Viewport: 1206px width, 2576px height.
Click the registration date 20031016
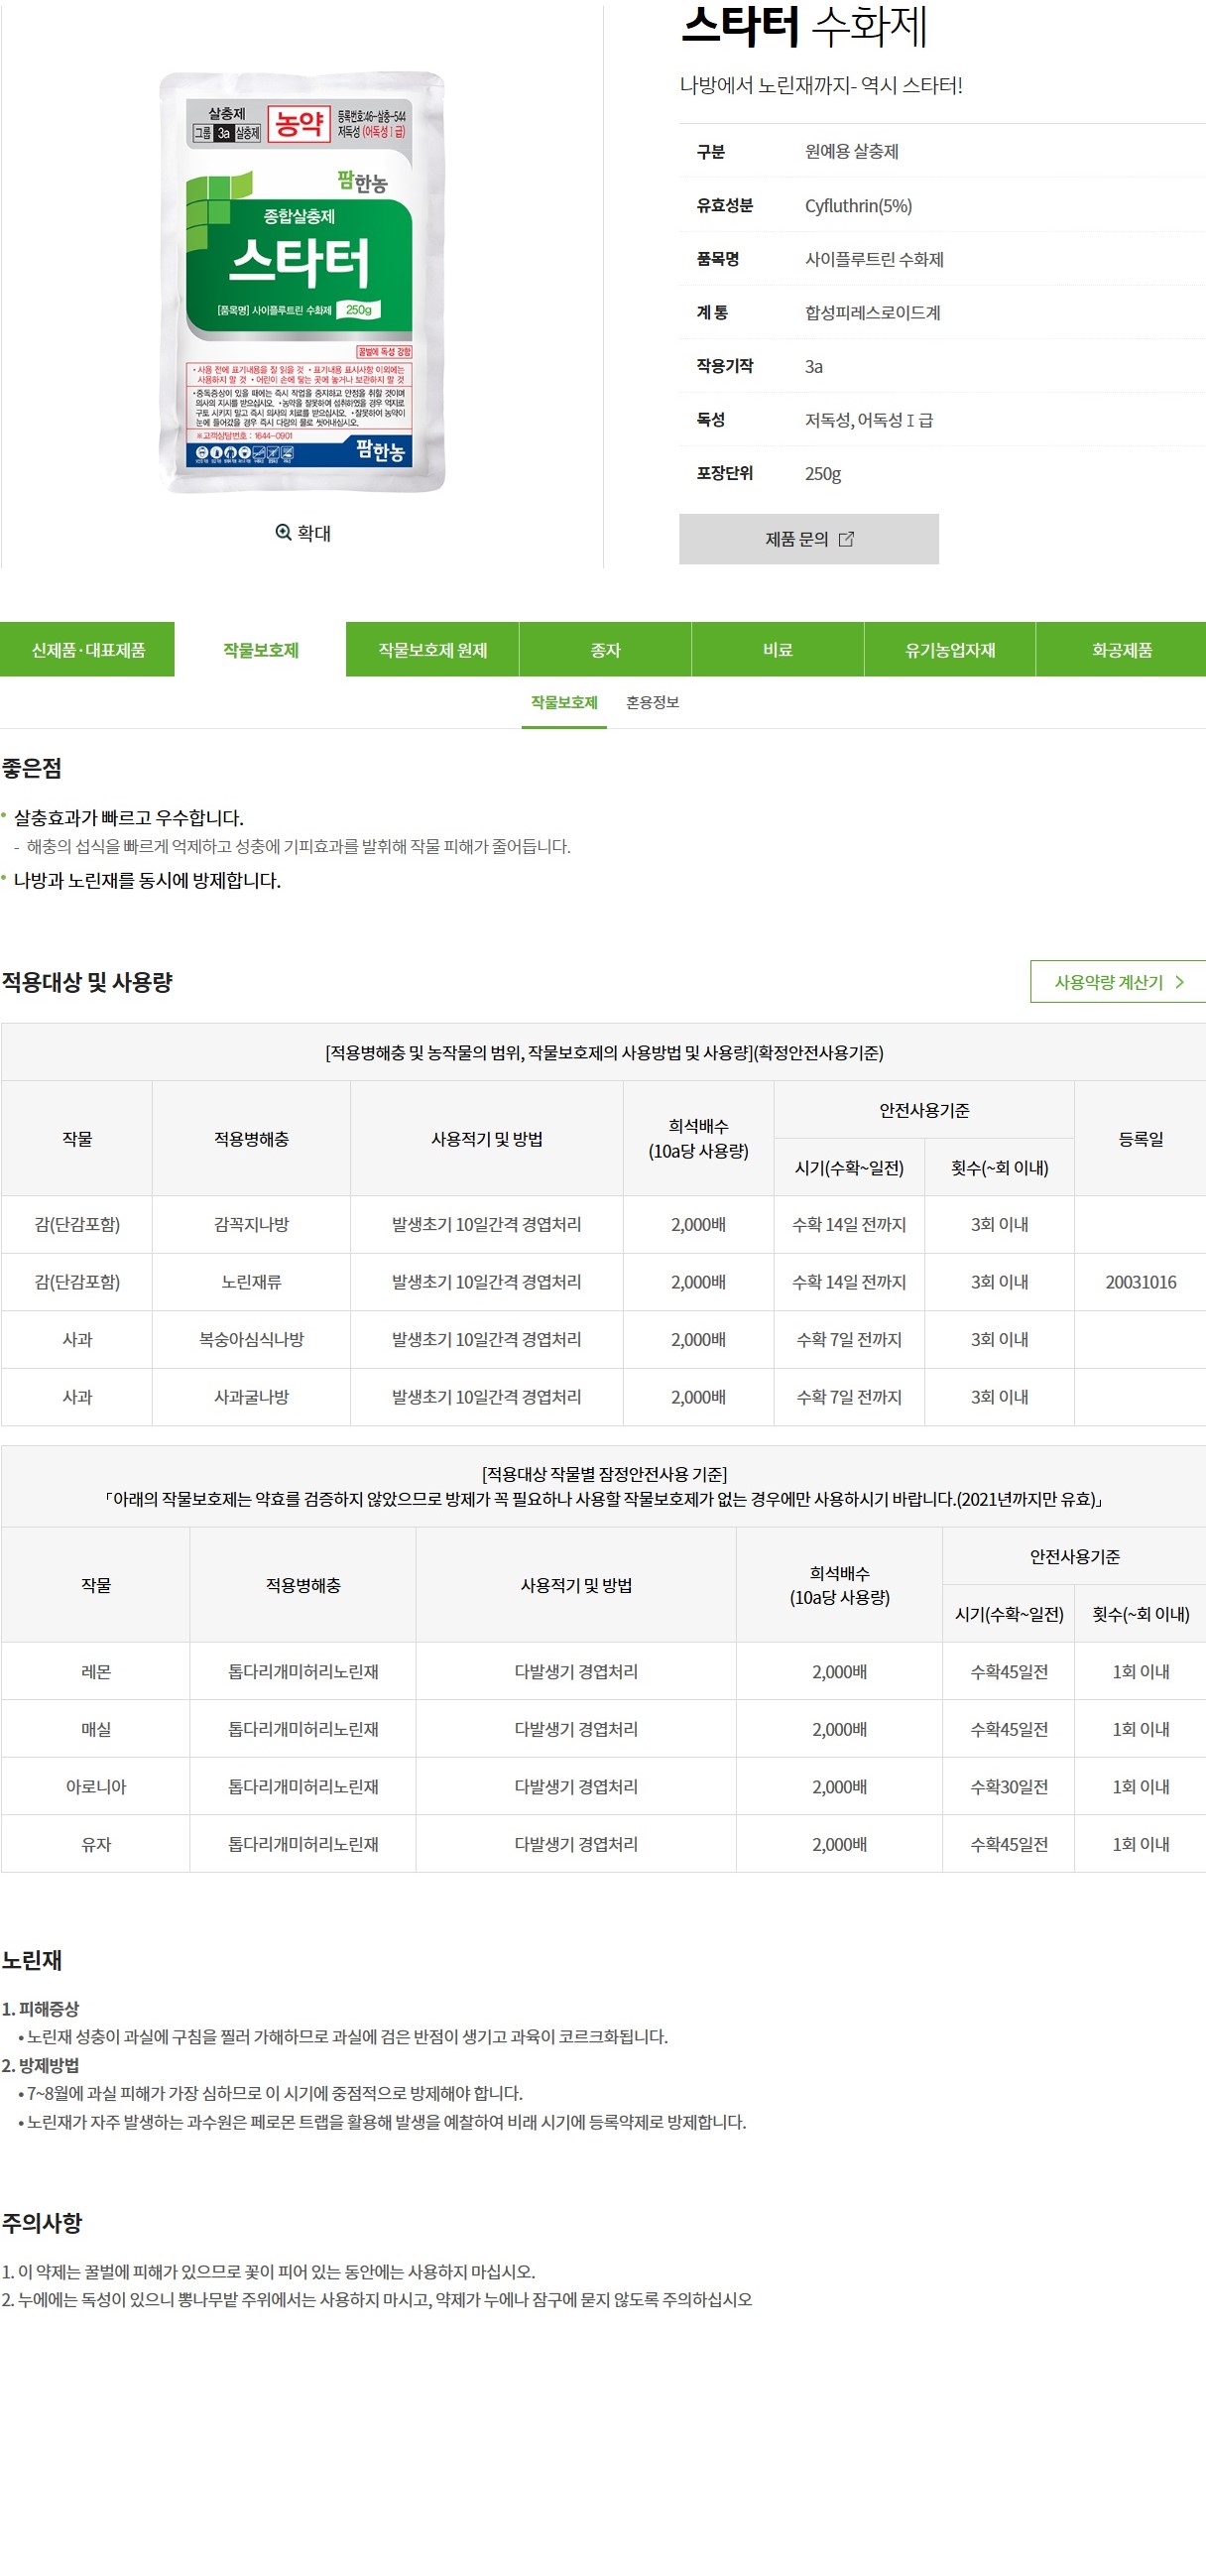(x=1140, y=1282)
